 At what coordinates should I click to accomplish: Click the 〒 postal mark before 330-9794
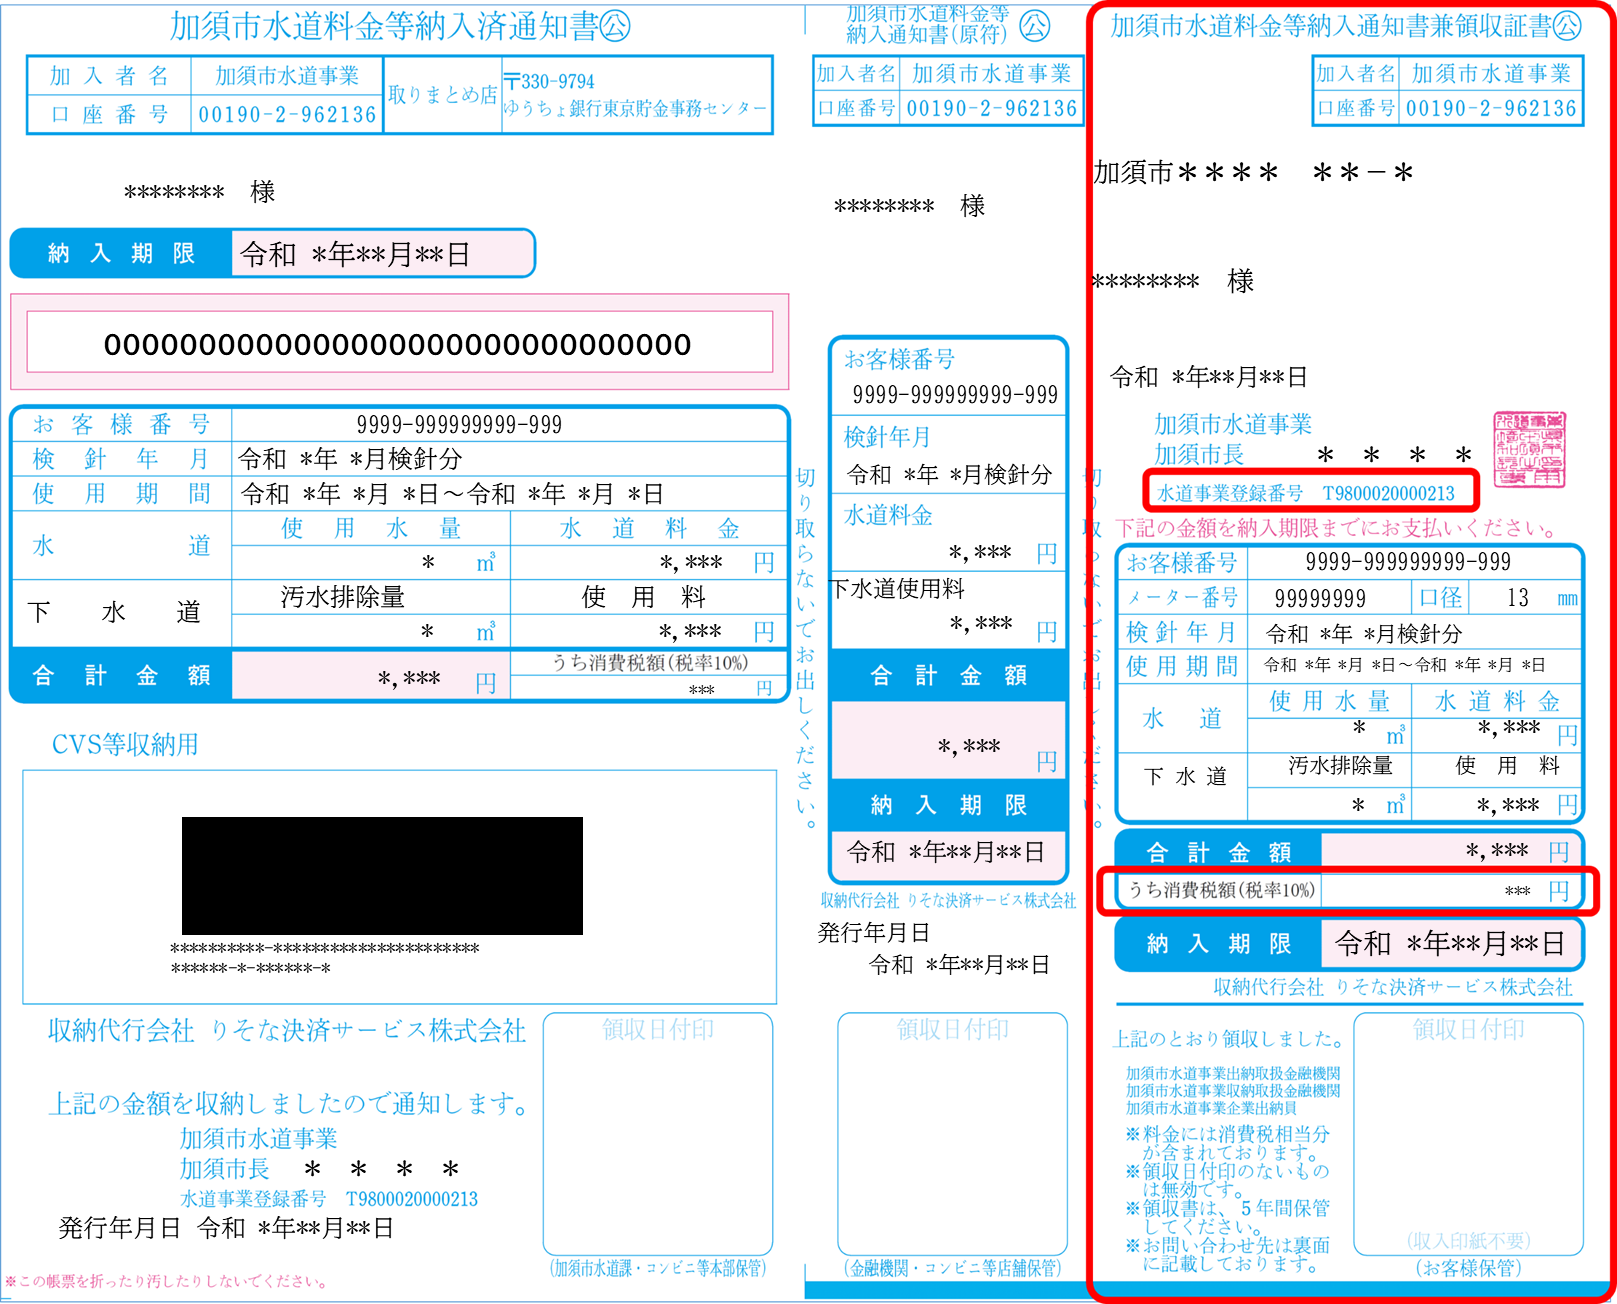[x=512, y=81]
